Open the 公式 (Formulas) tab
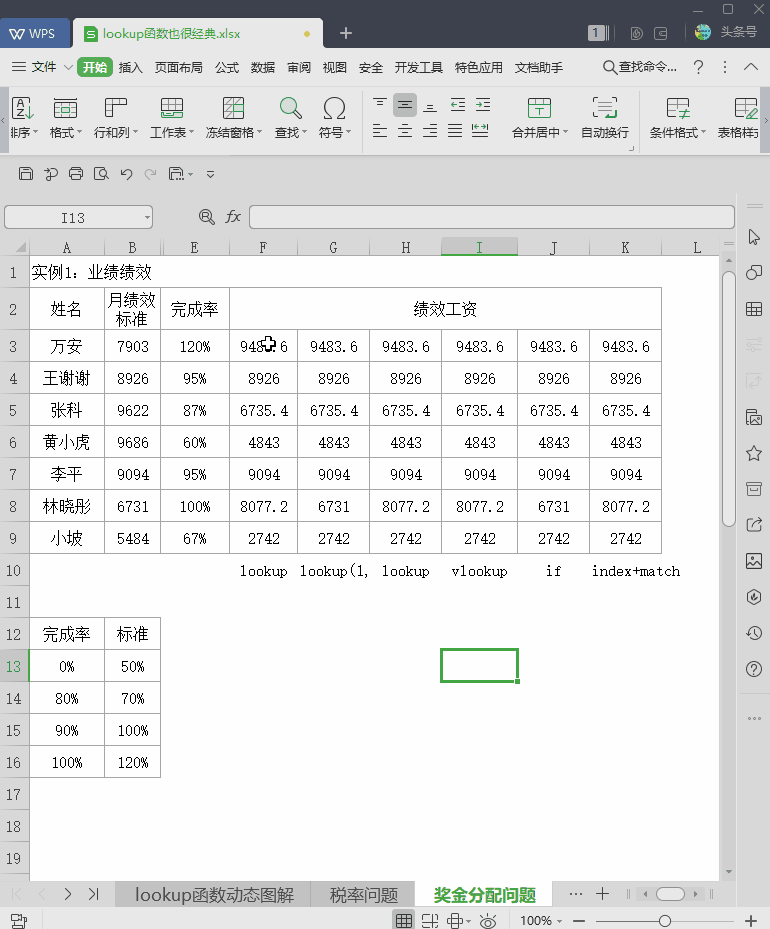This screenshot has width=770, height=929. click(227, 68)
